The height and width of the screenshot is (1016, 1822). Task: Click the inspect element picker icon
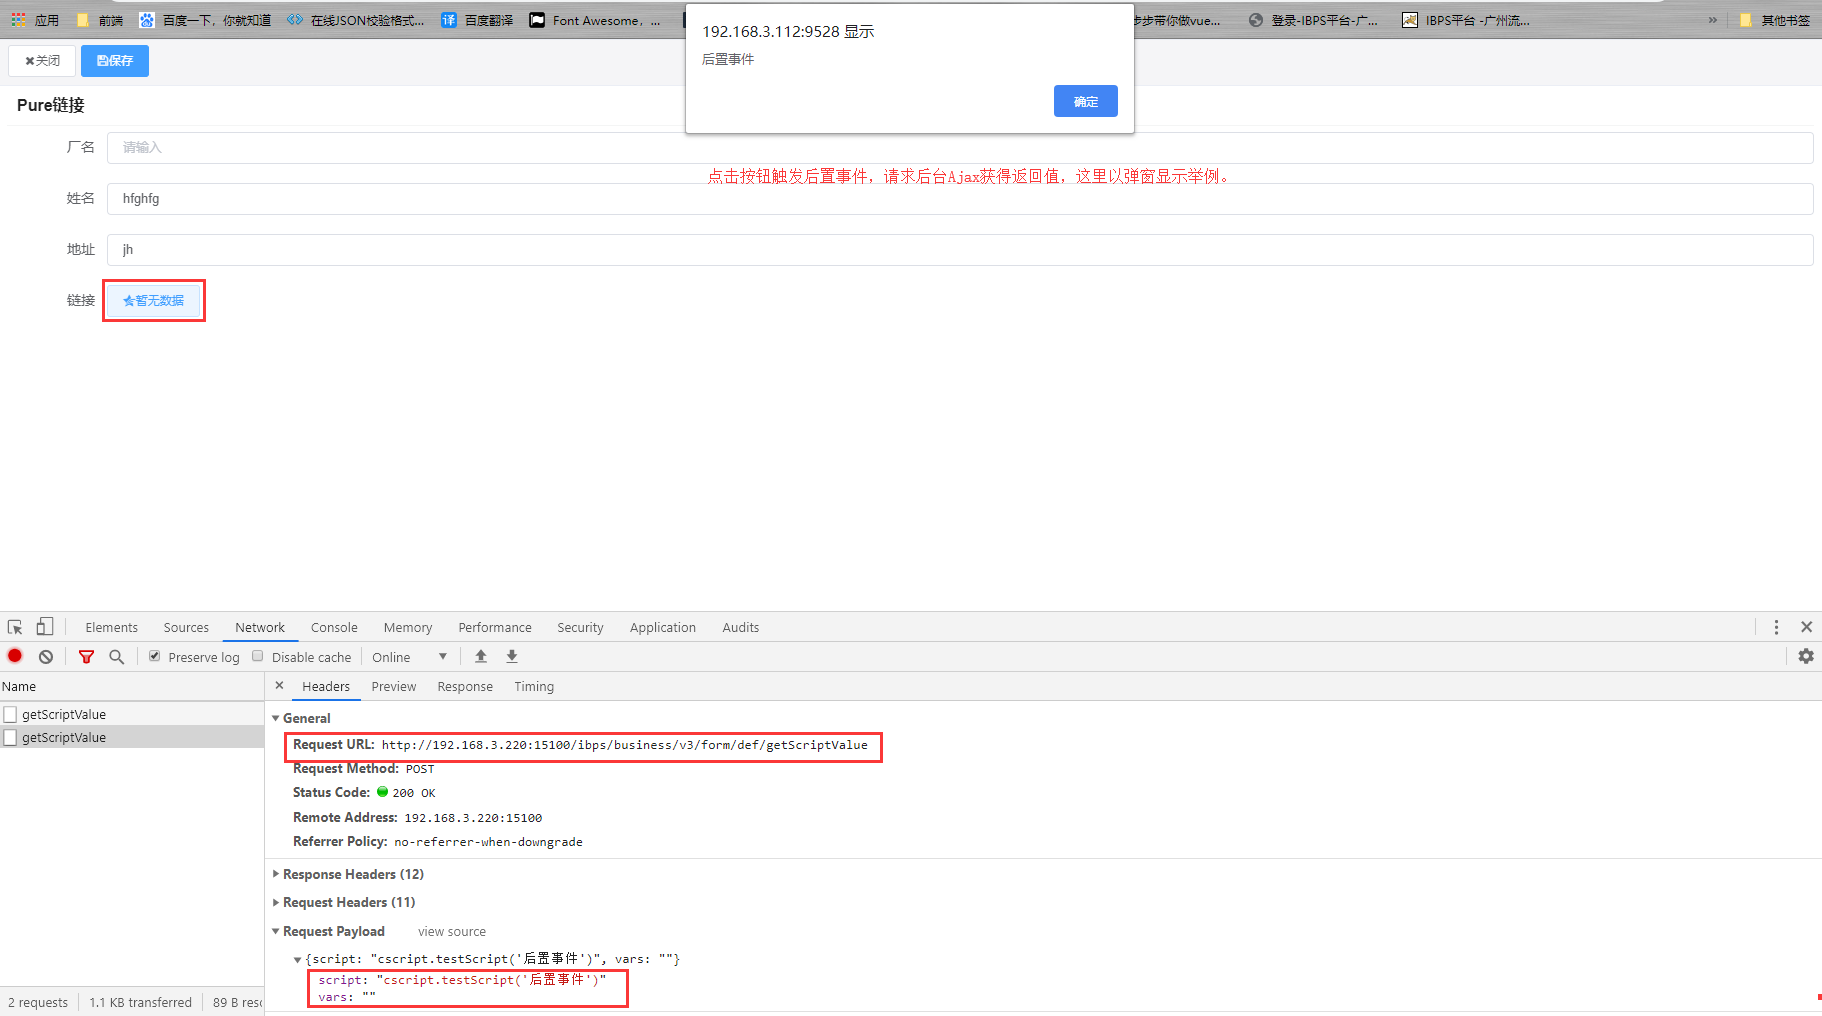point(15,627)
